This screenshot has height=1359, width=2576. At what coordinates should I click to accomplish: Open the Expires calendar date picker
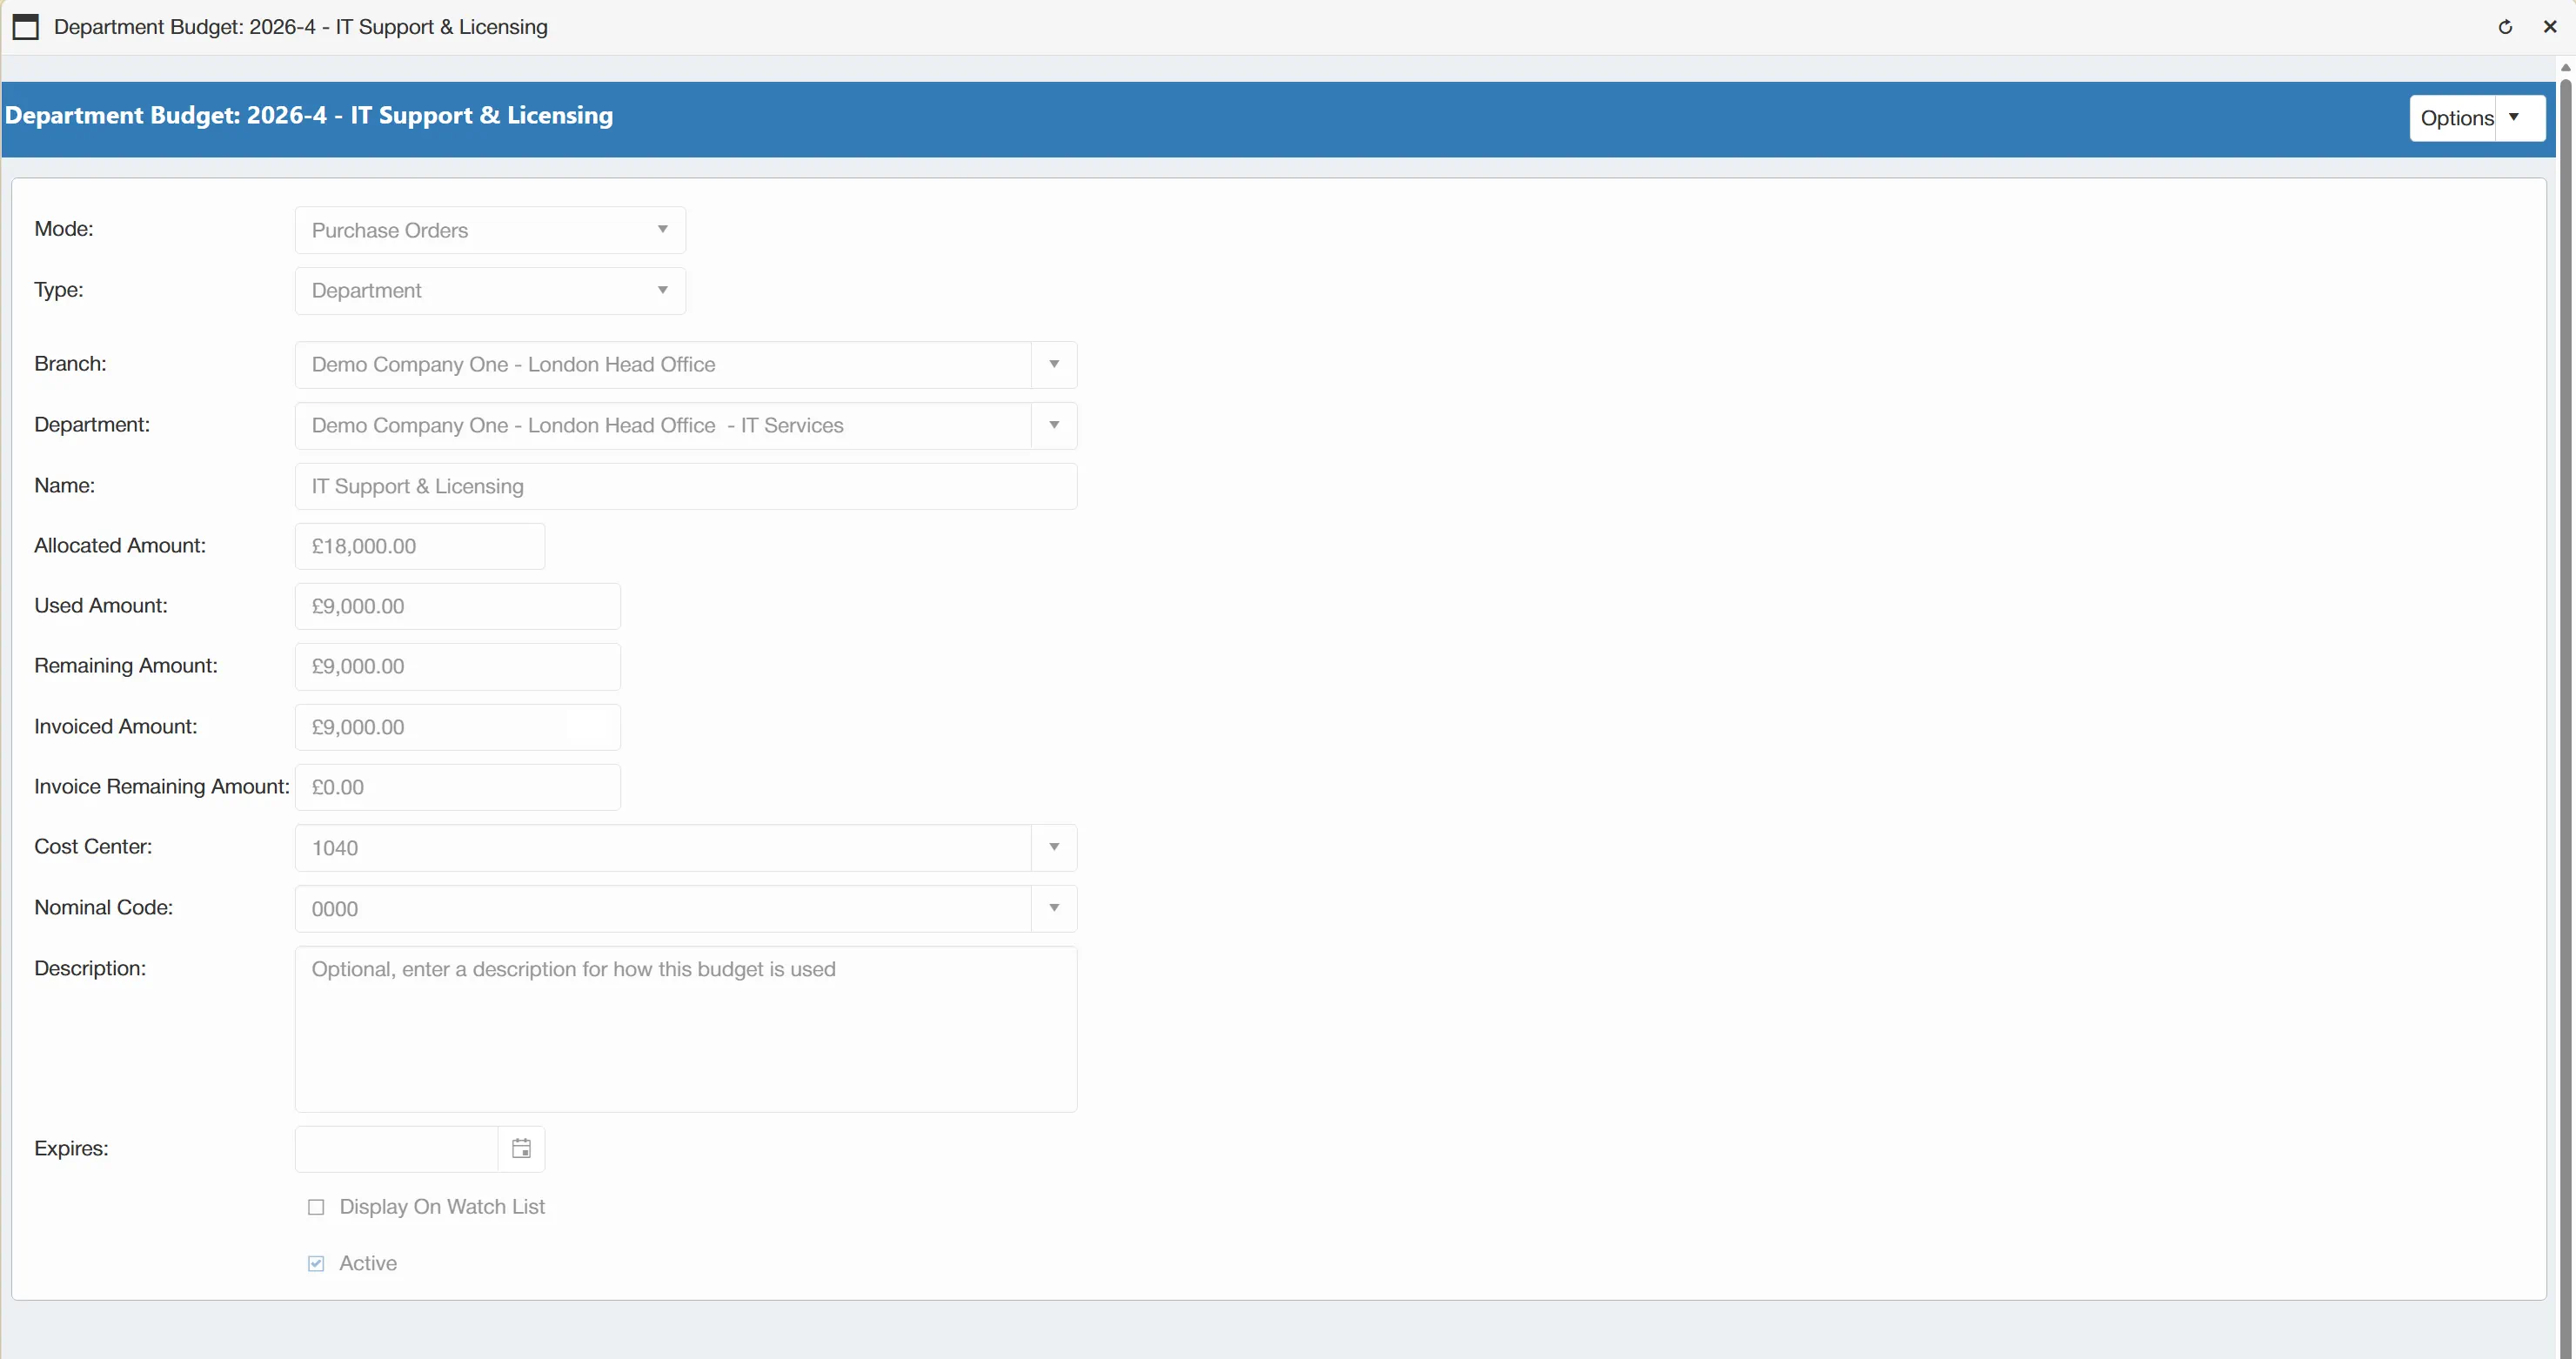pyautogui.click(x=521, y=1148)
